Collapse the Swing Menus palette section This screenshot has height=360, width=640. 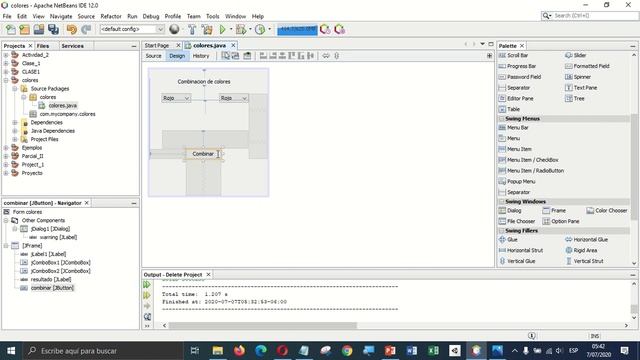(x=502, y=119)
